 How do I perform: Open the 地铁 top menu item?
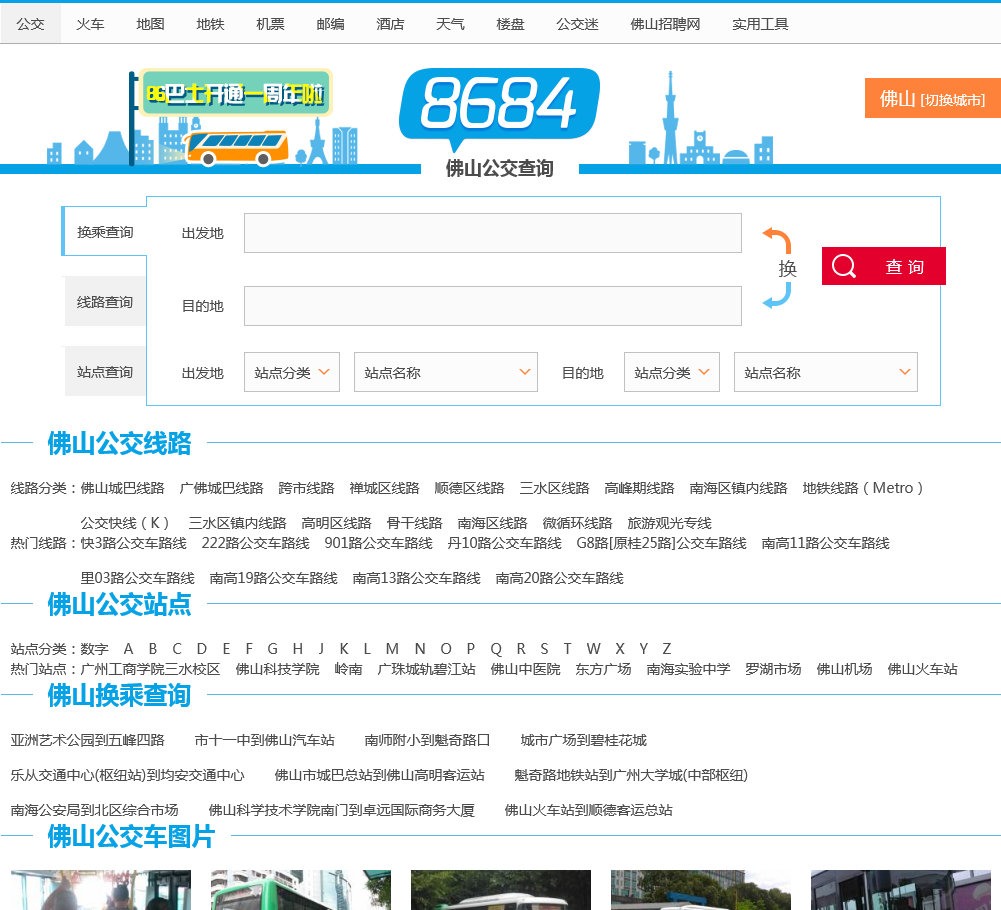tap(210, 24)
